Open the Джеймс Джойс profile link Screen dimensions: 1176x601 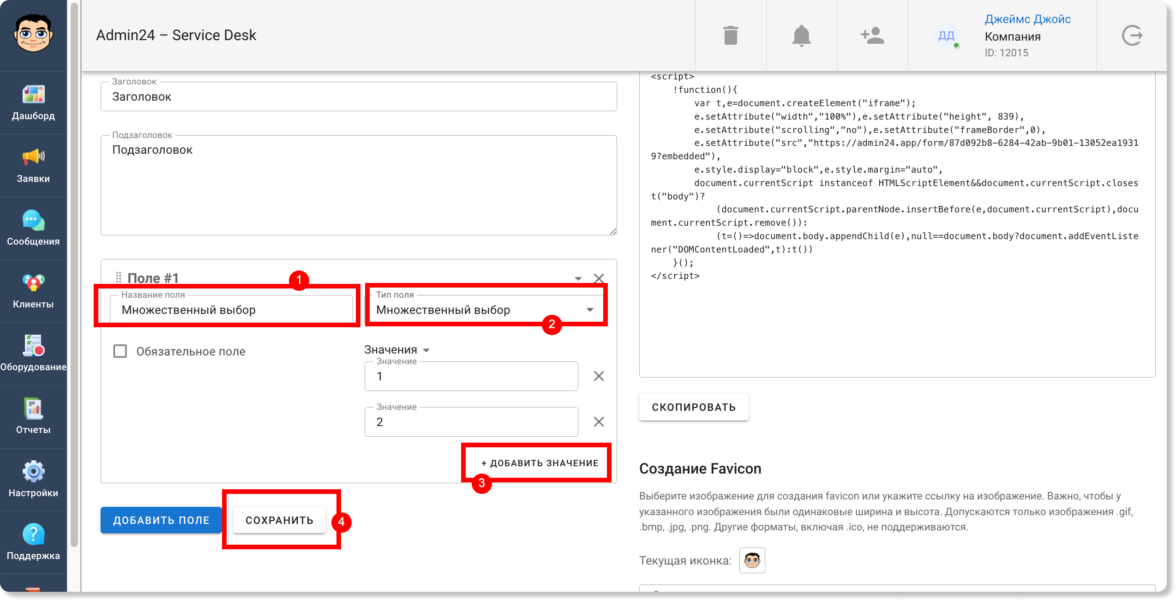point(1028,20)
